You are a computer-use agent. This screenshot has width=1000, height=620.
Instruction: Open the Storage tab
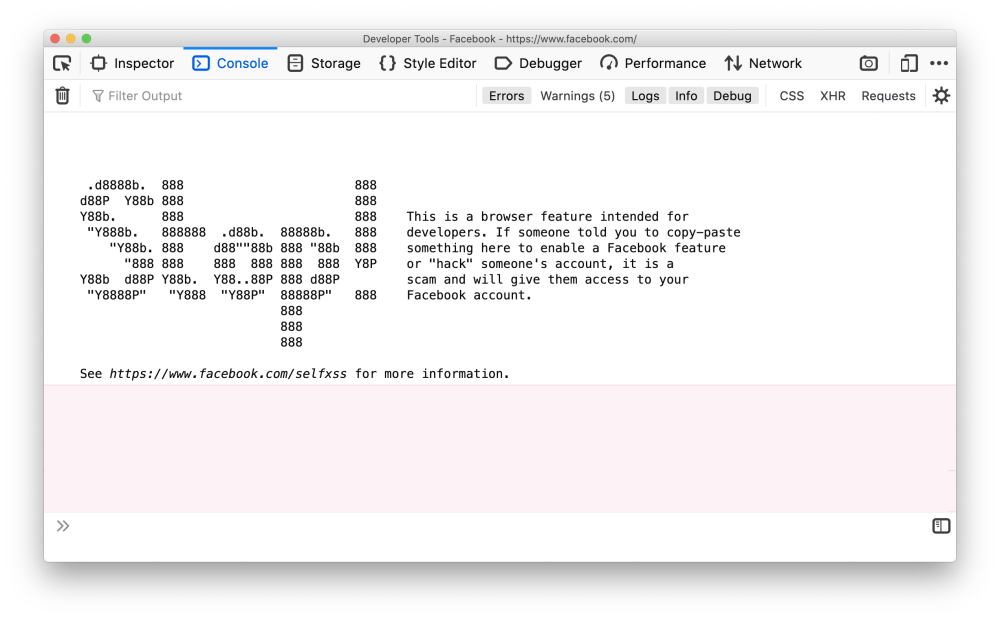[324, 63]
